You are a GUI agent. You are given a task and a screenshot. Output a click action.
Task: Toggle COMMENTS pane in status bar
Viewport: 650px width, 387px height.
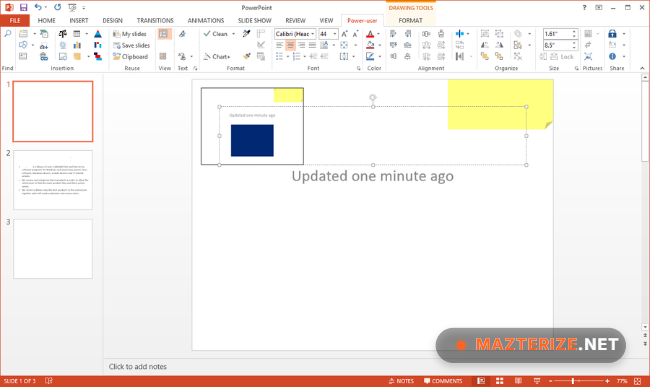pos(443,381)
